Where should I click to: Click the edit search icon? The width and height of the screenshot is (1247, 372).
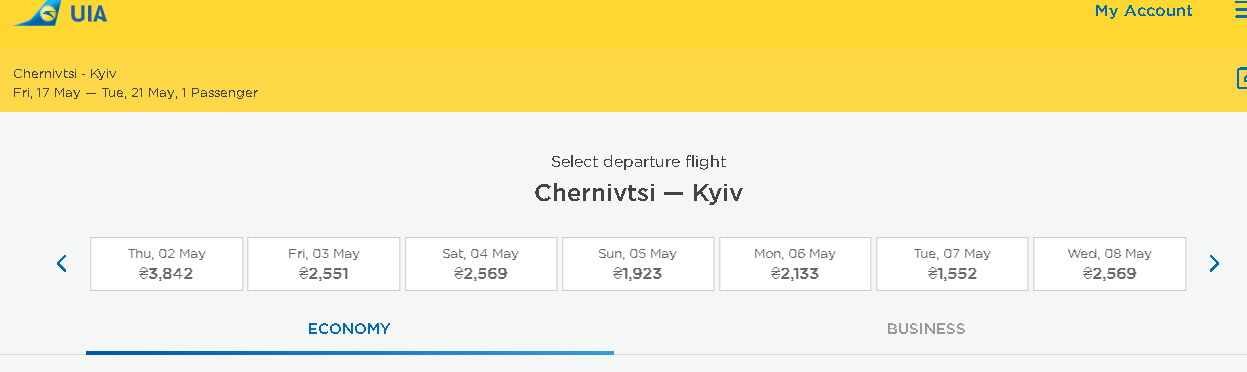coord(1241,78)
